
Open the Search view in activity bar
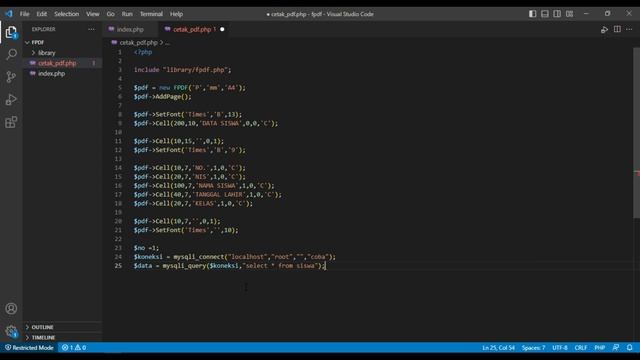coord(11,54)
